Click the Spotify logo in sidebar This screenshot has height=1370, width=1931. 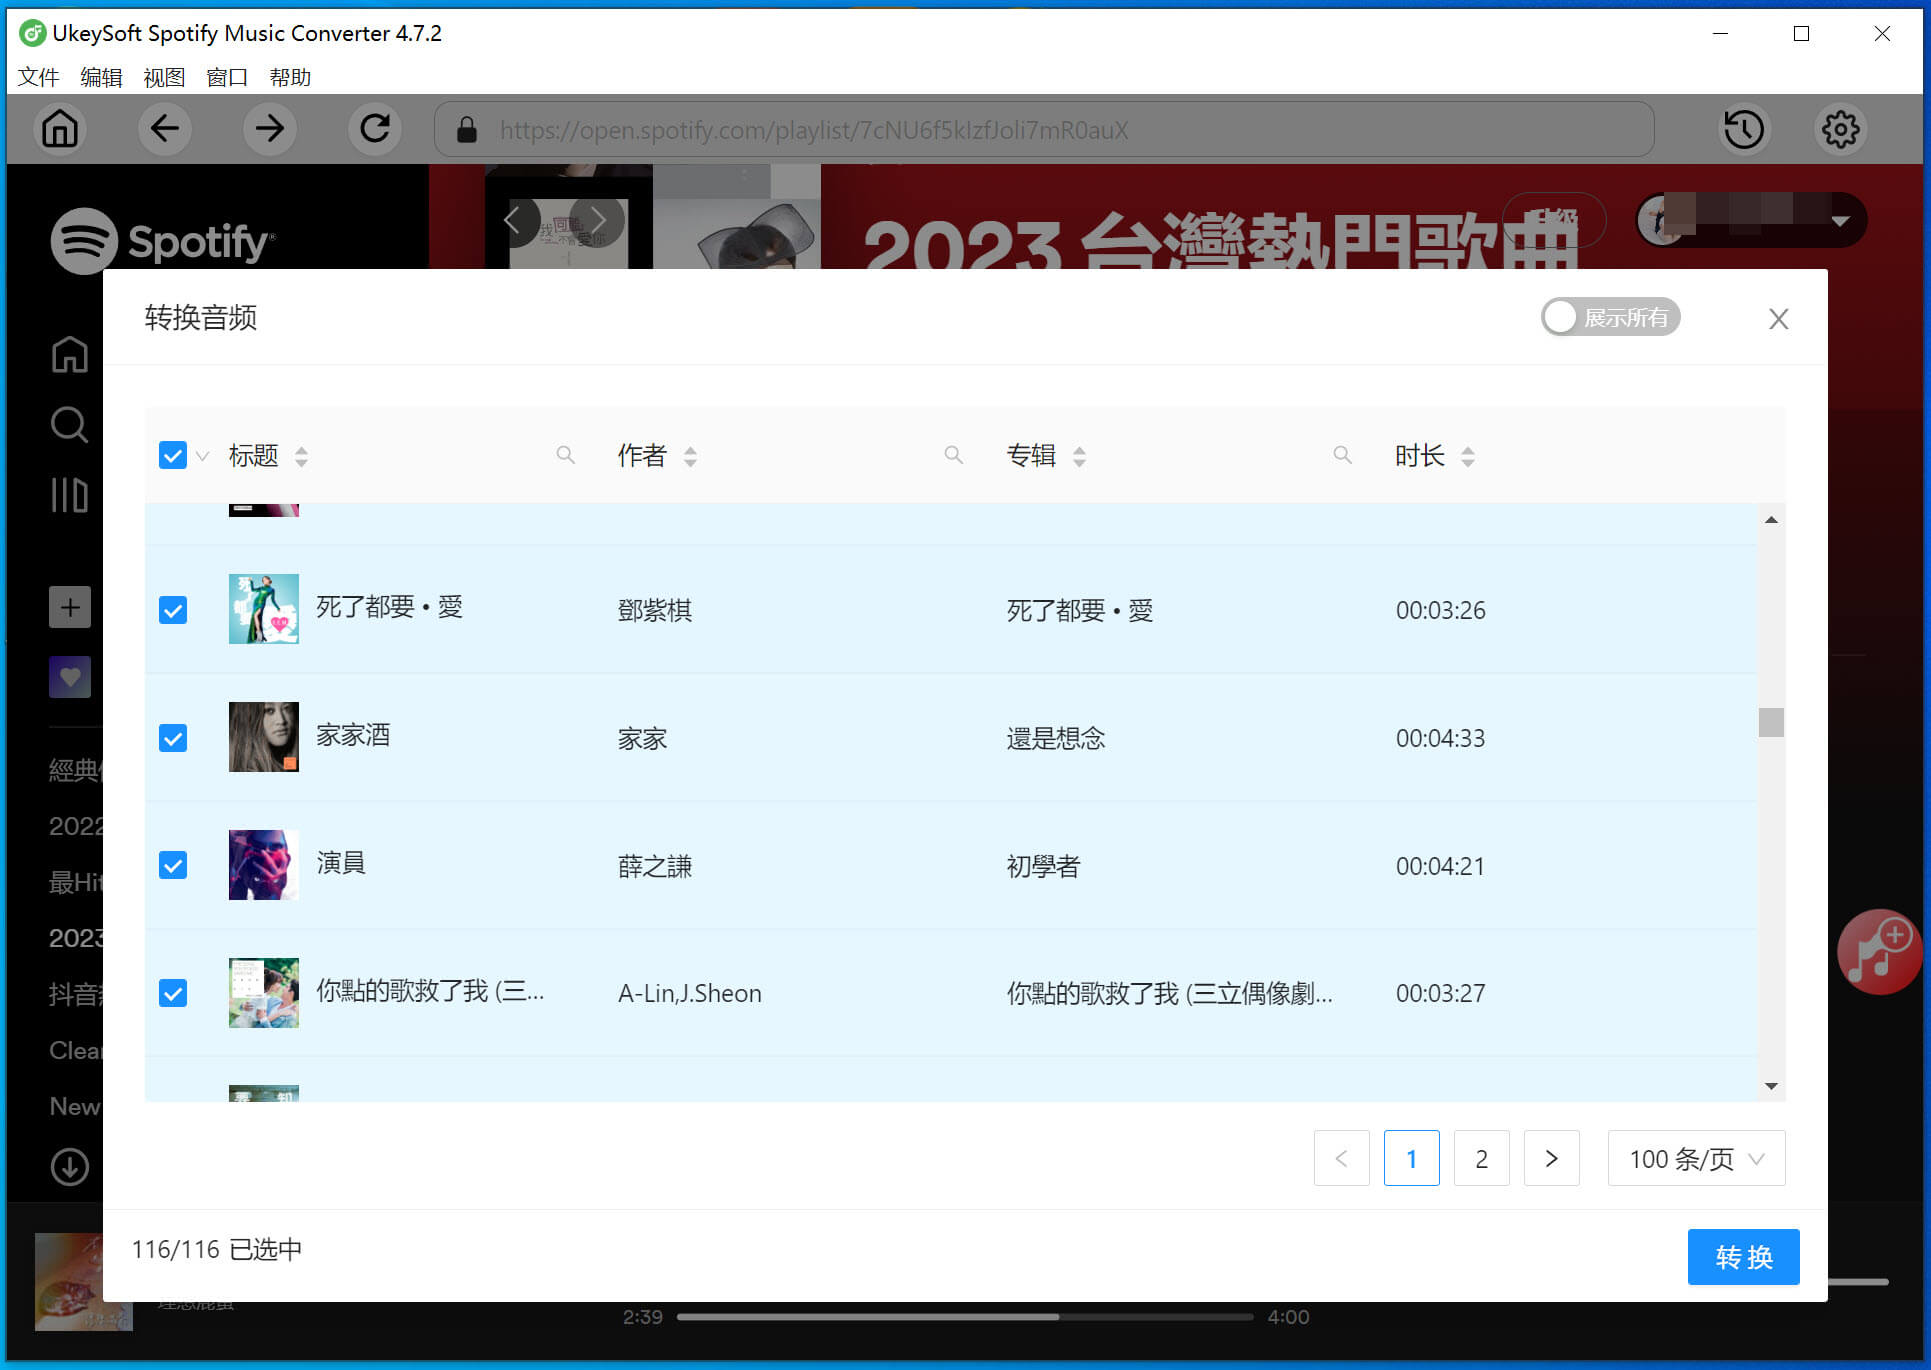(x=163, y=240)
